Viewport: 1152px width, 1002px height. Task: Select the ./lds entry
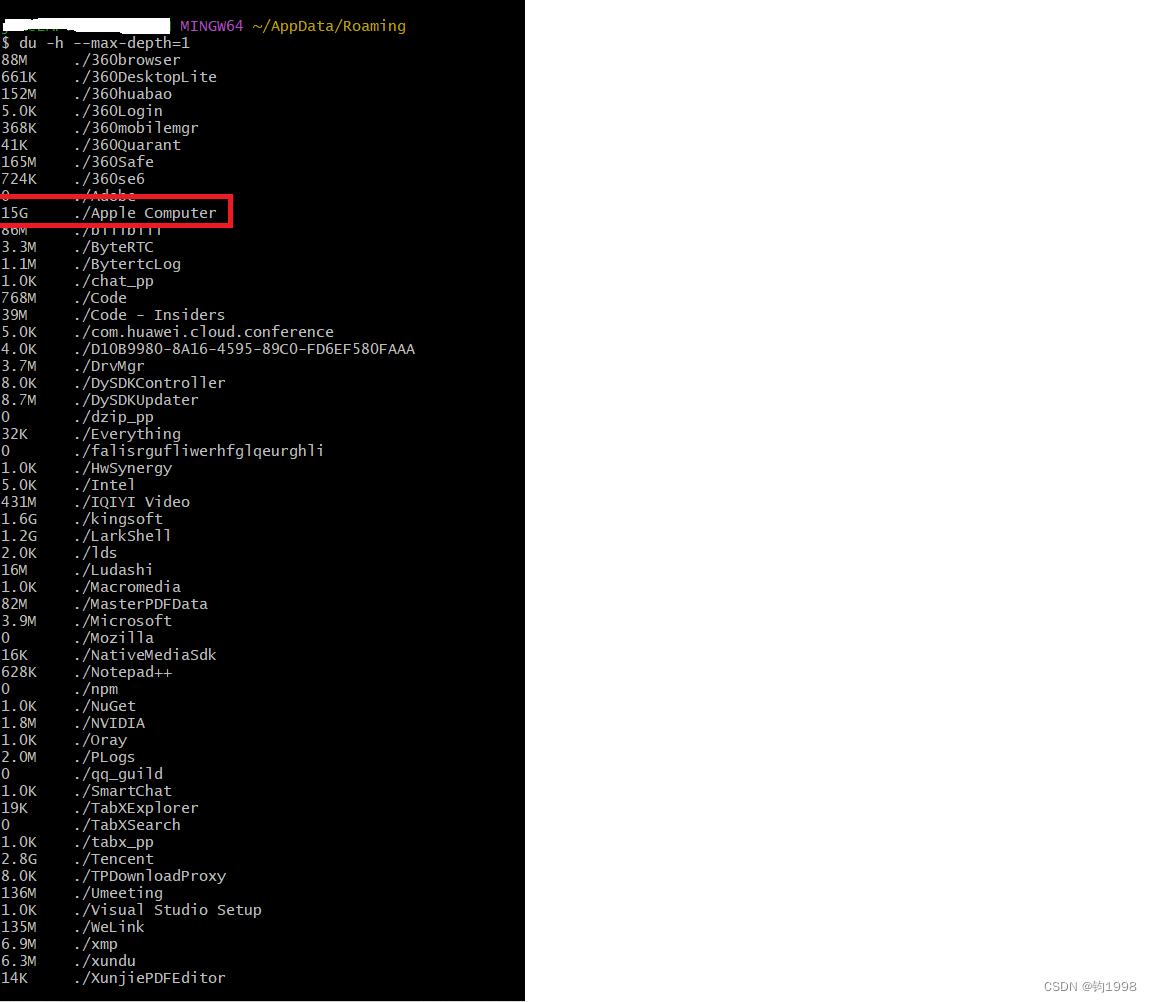(60, 552)
